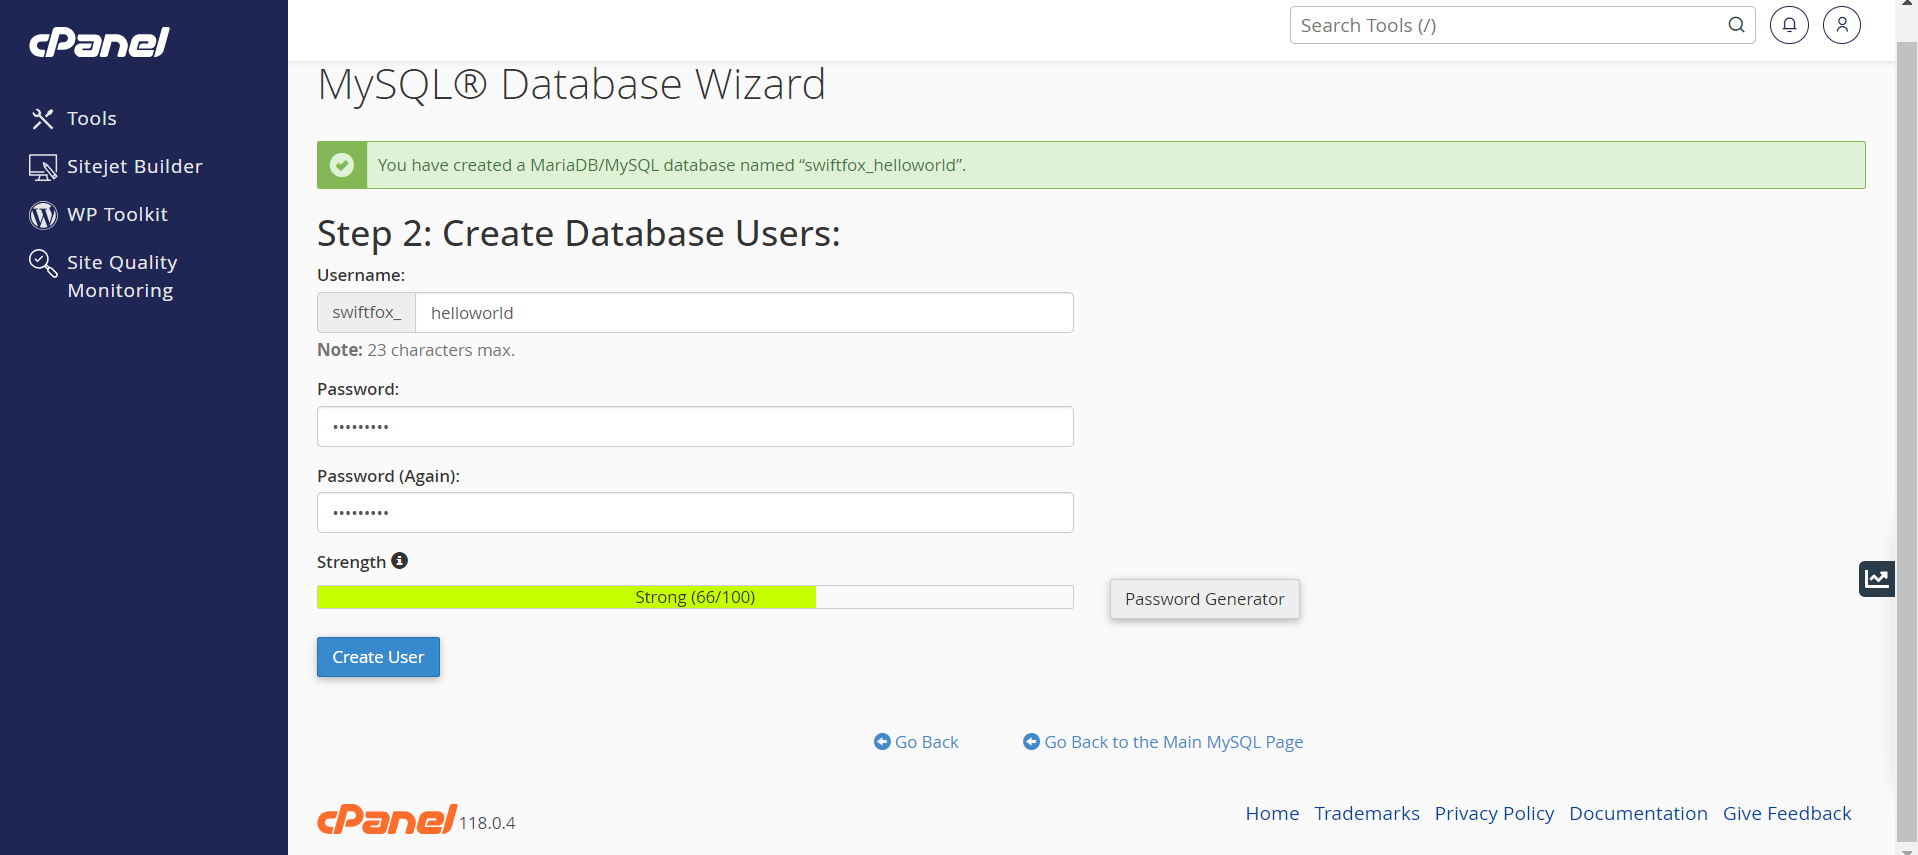
Task: Open the Documentation footer link
Action: pos(1638,814)
